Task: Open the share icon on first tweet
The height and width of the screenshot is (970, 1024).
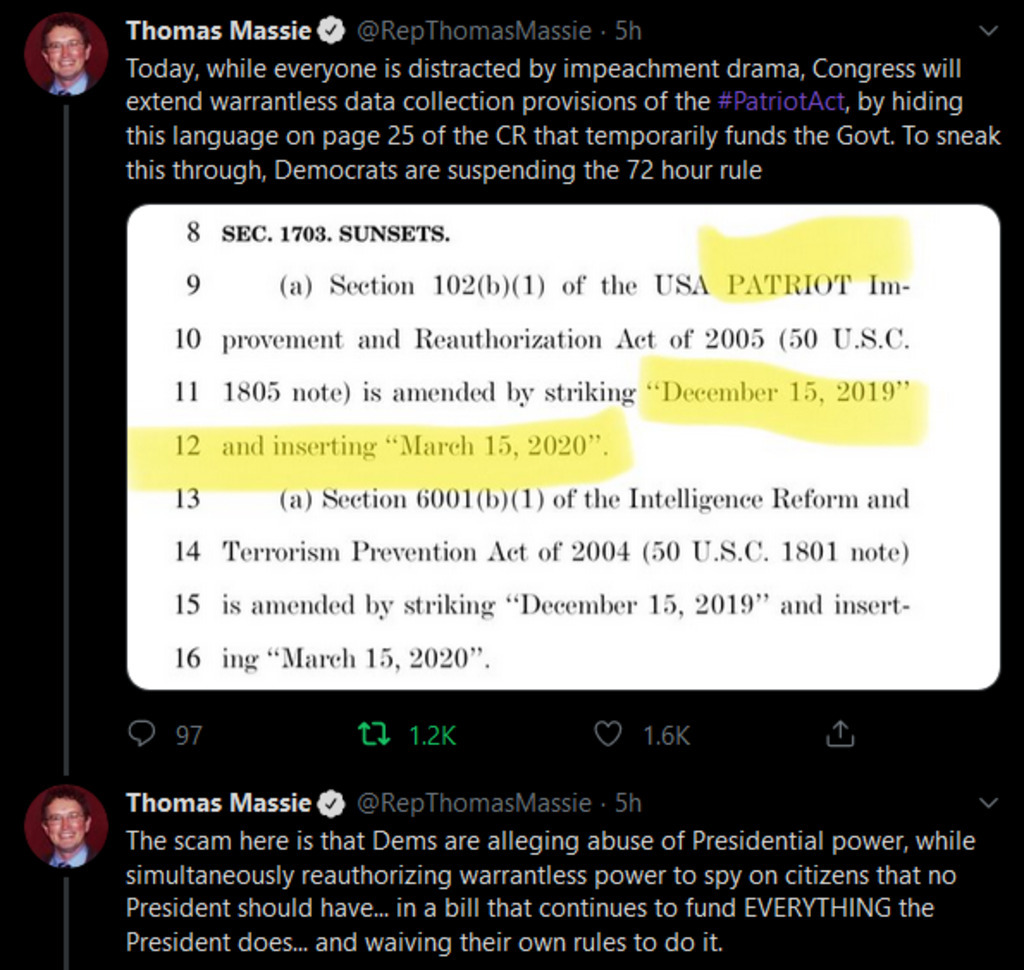Action: pyautogui.click(x=840, y=734)
